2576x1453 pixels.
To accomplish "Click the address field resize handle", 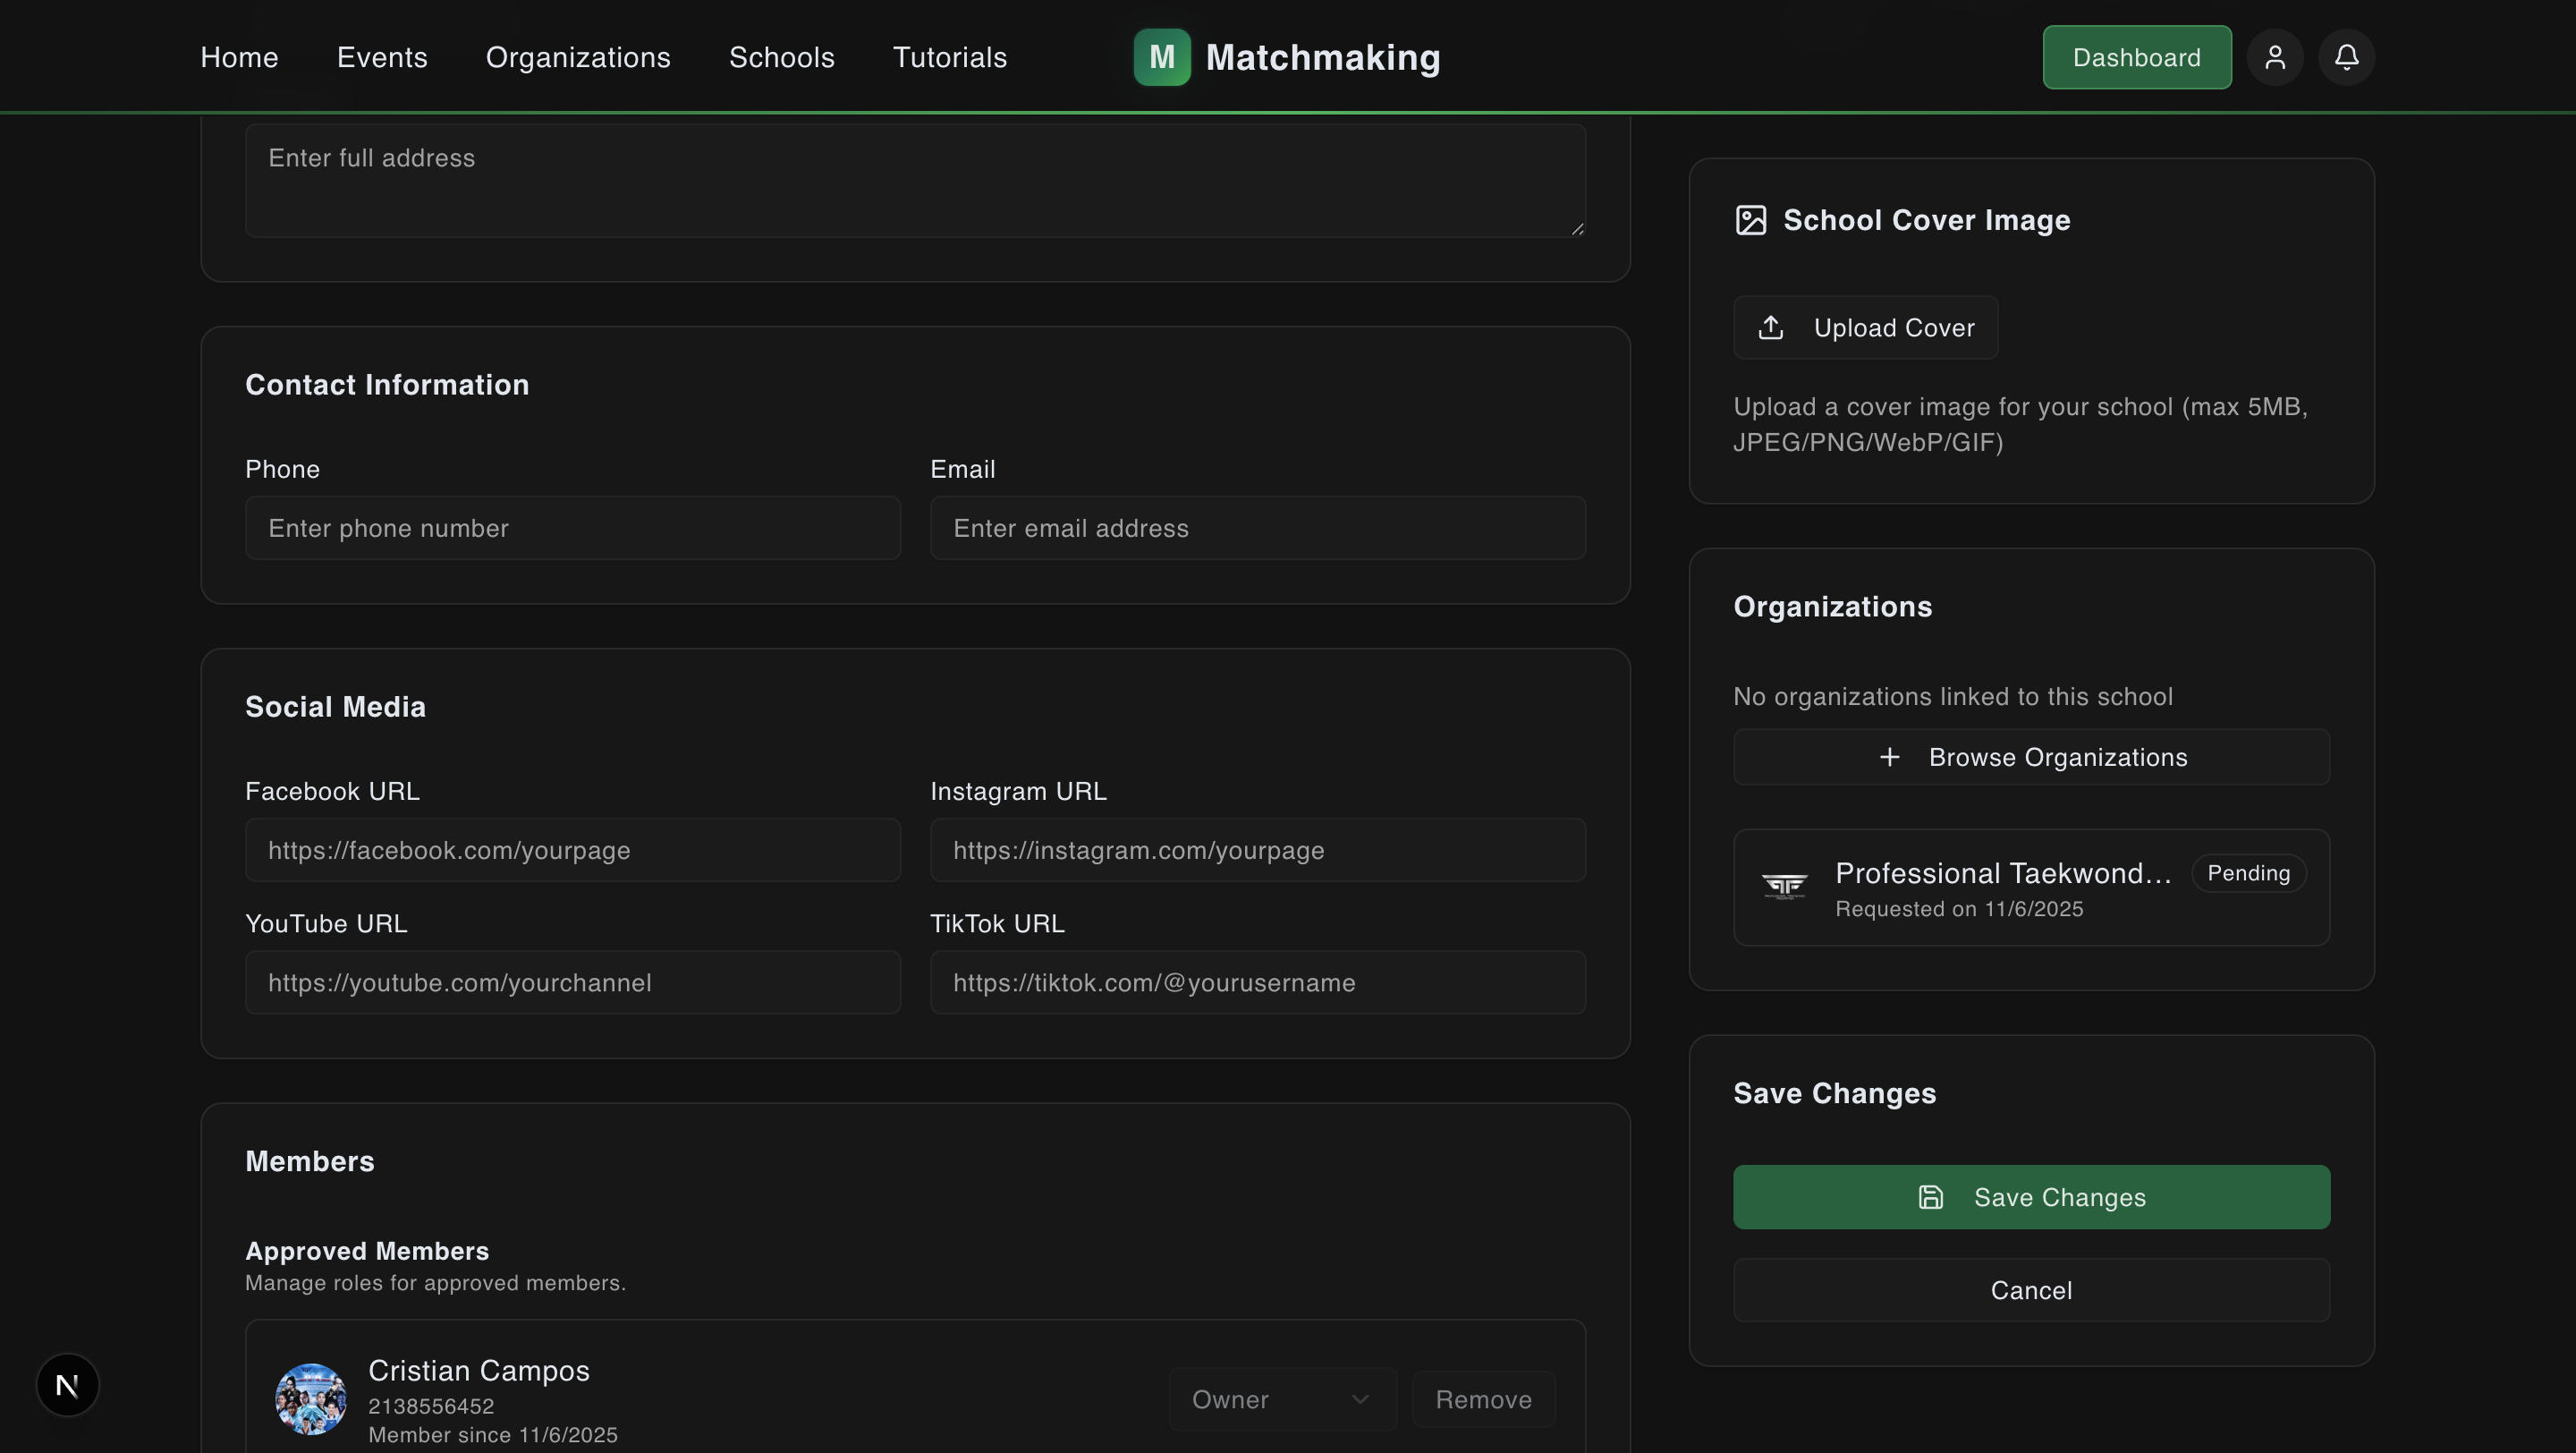I will [x=1577, y=228].
